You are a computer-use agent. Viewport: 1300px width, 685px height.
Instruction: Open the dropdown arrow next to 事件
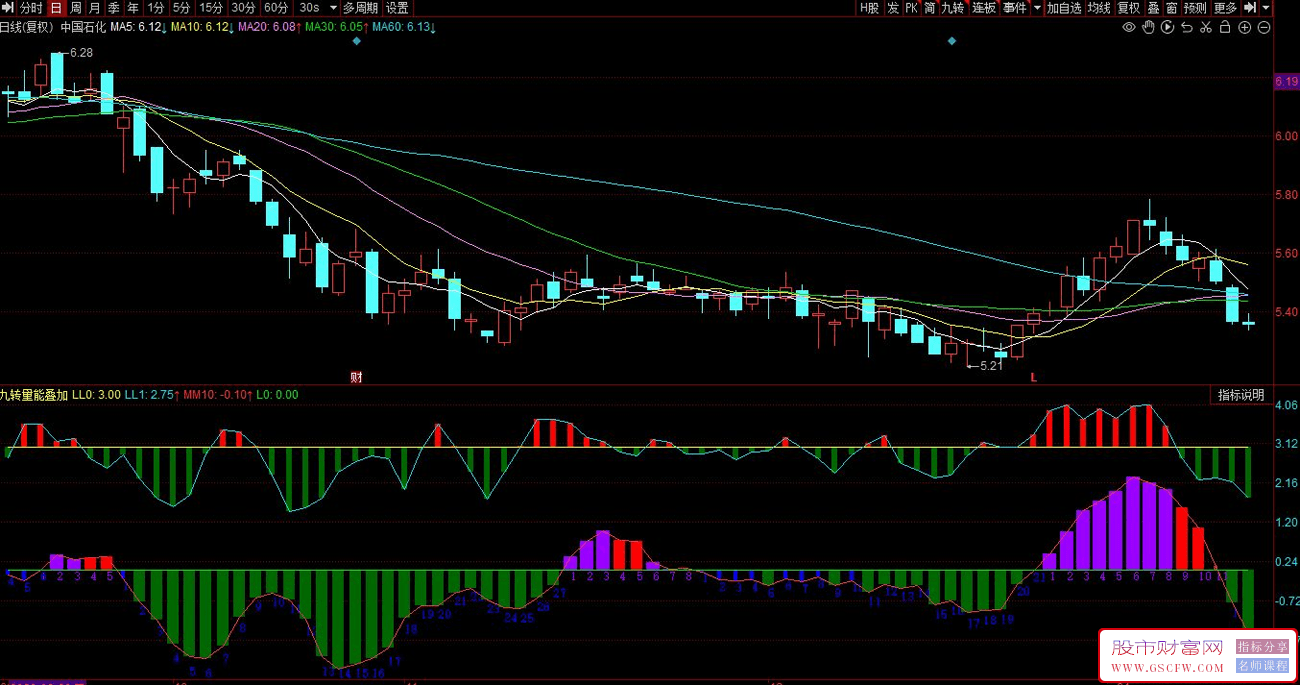tap(1037, 7)
